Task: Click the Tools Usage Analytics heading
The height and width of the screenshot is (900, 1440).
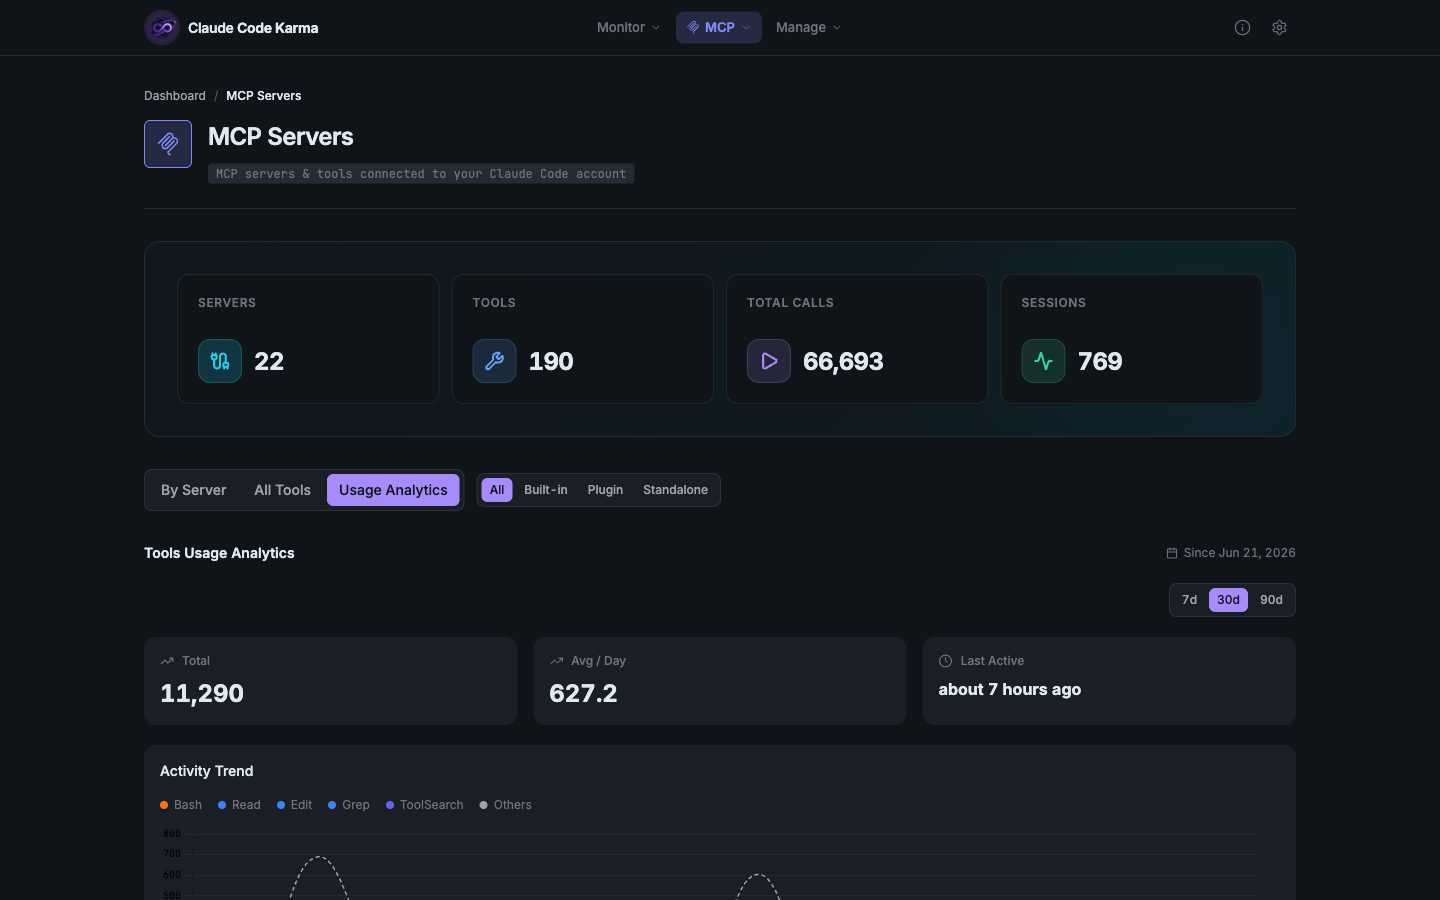Action: (219, 553)
